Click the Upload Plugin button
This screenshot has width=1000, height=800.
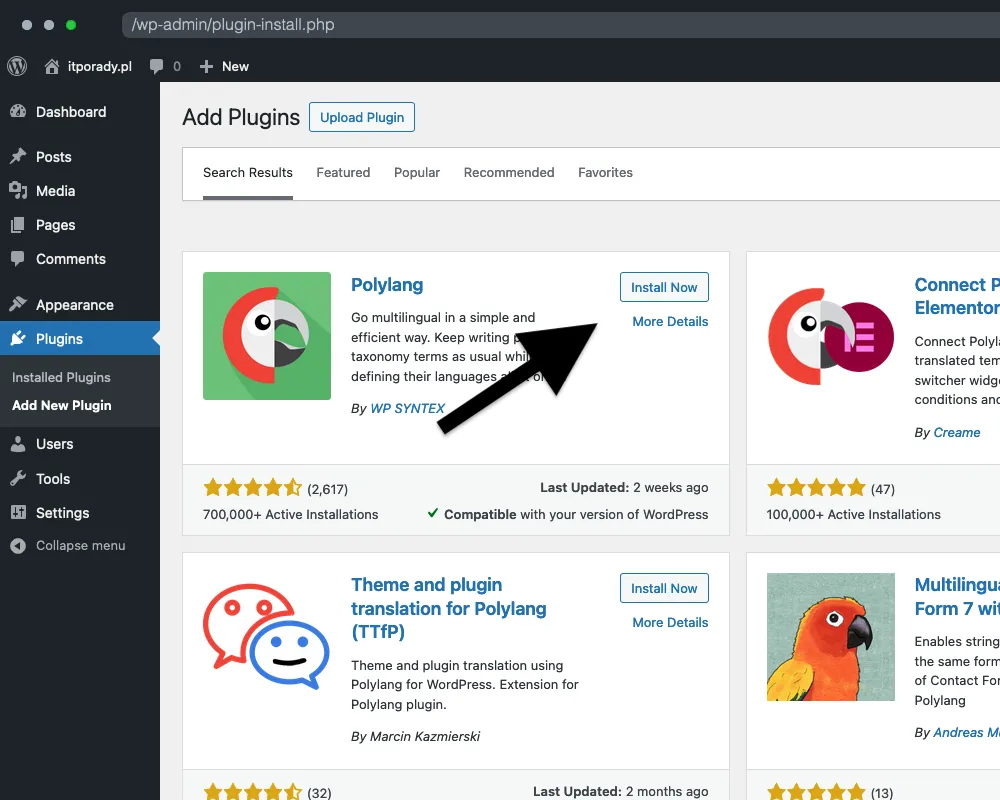362,117
